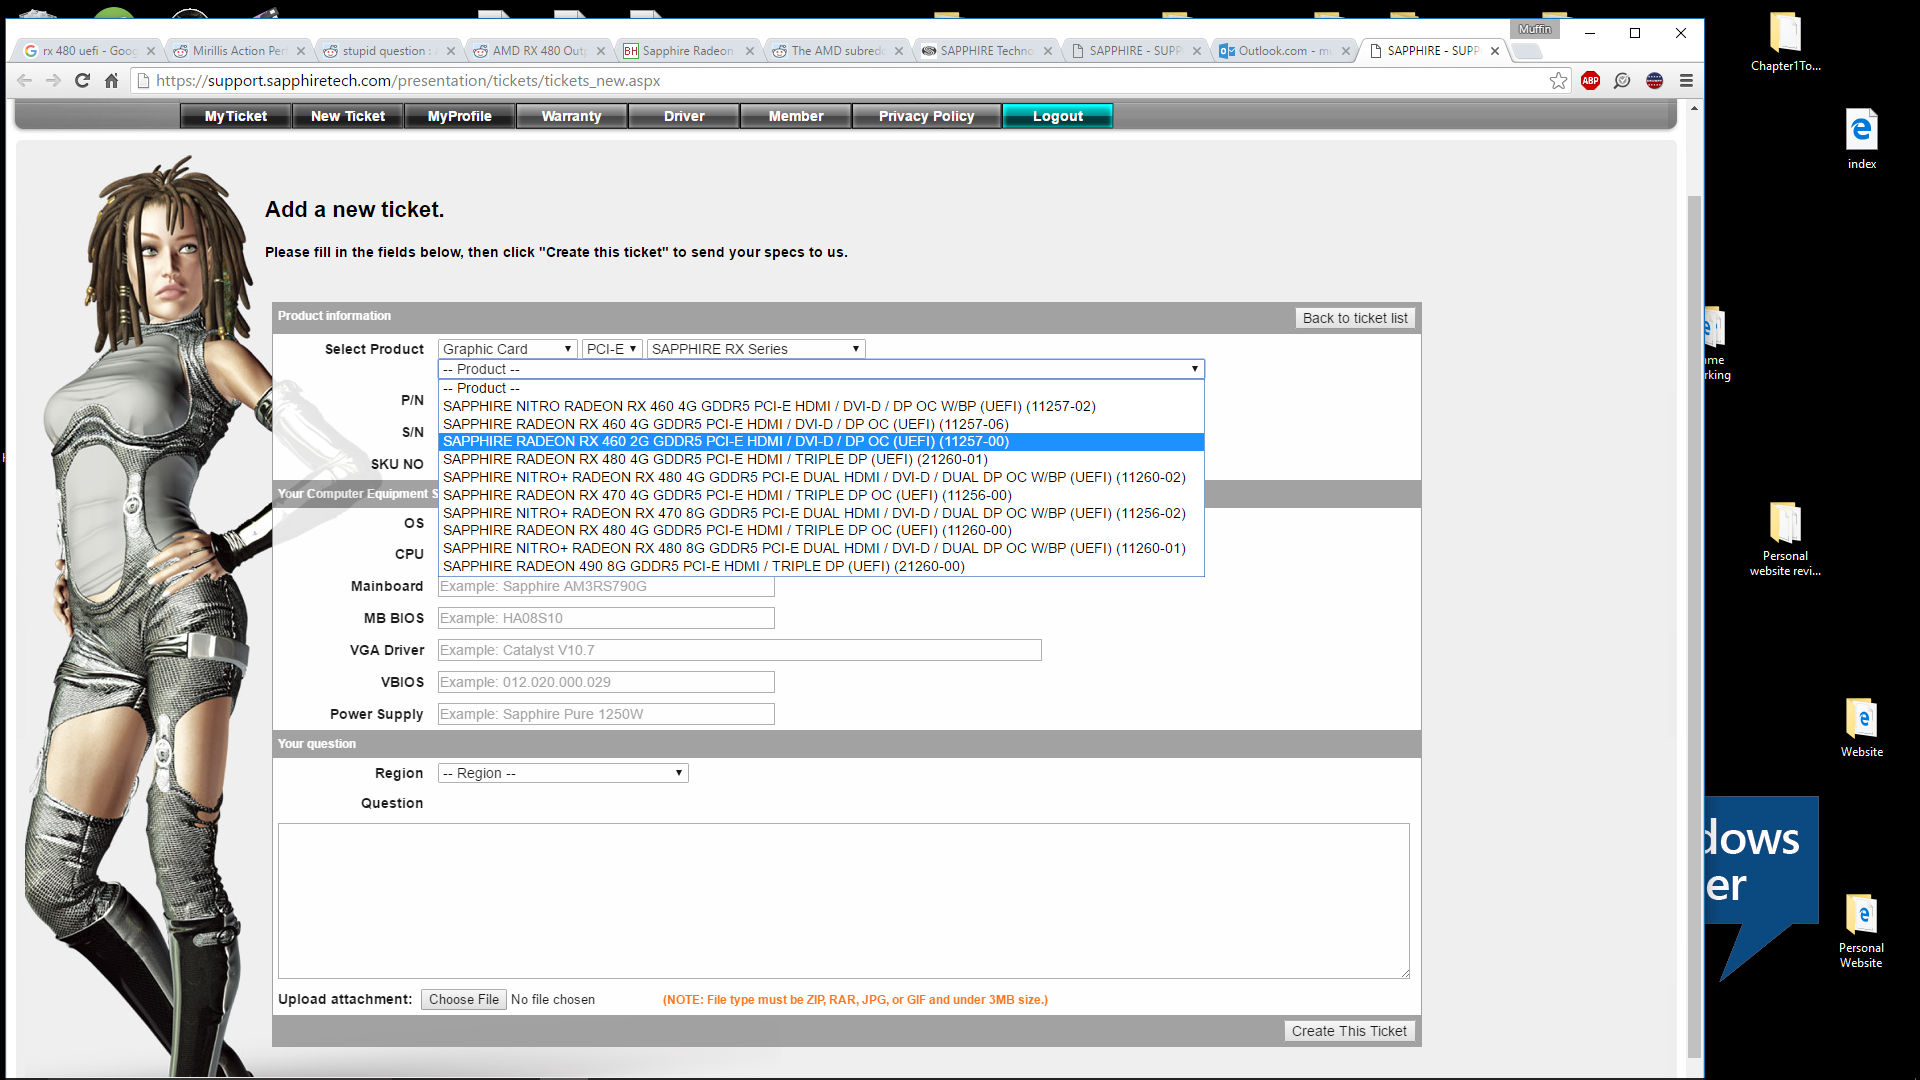Image resolution: width=1920 pixels, height=1080 pixels.
Task: Open the Personal website revi... folder
Action: click(1785, 539)
